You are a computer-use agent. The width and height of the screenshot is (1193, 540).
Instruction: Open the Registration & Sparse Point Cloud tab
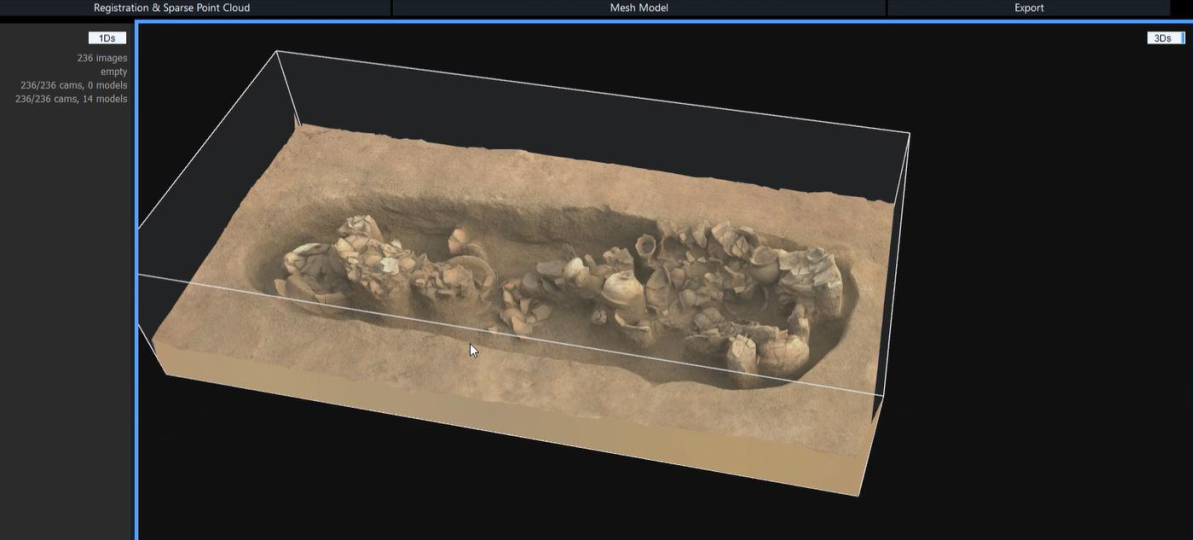pos(172,8)
